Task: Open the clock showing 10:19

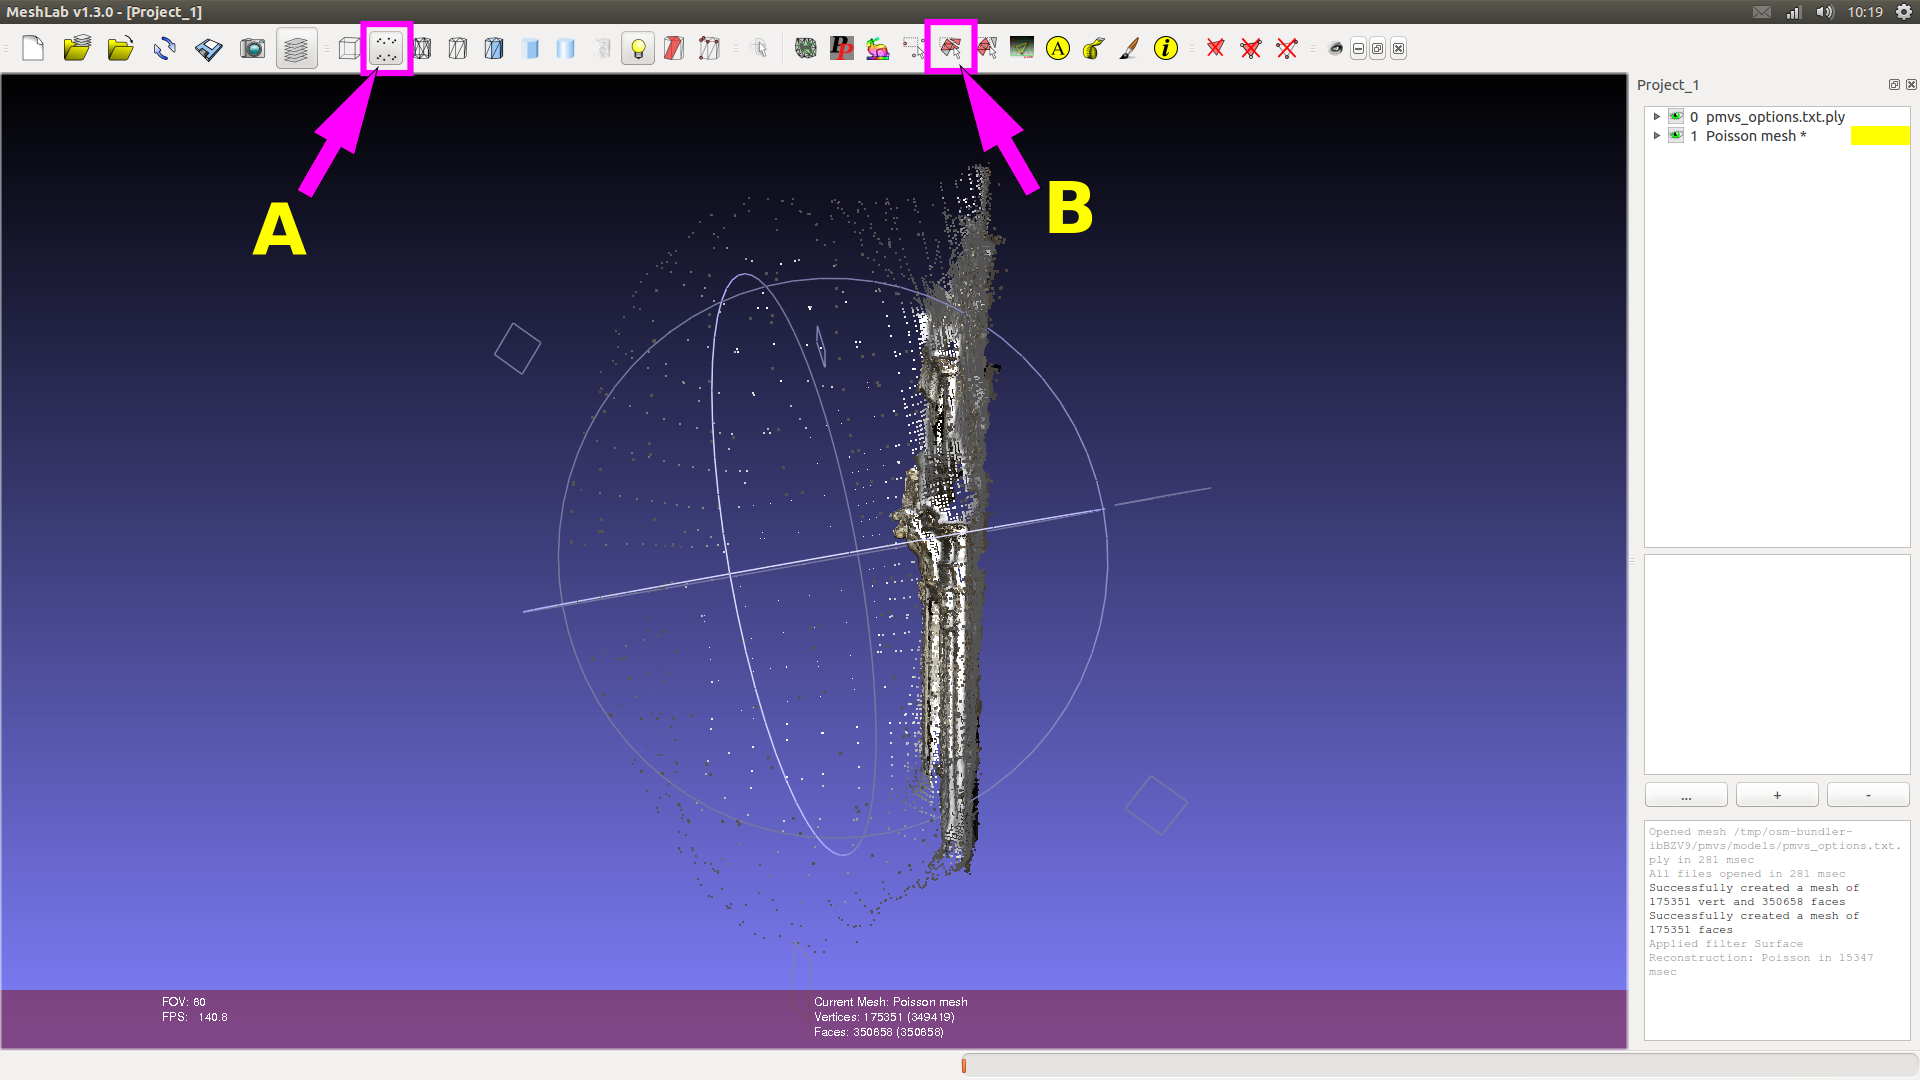Action: click(1865, 12)
